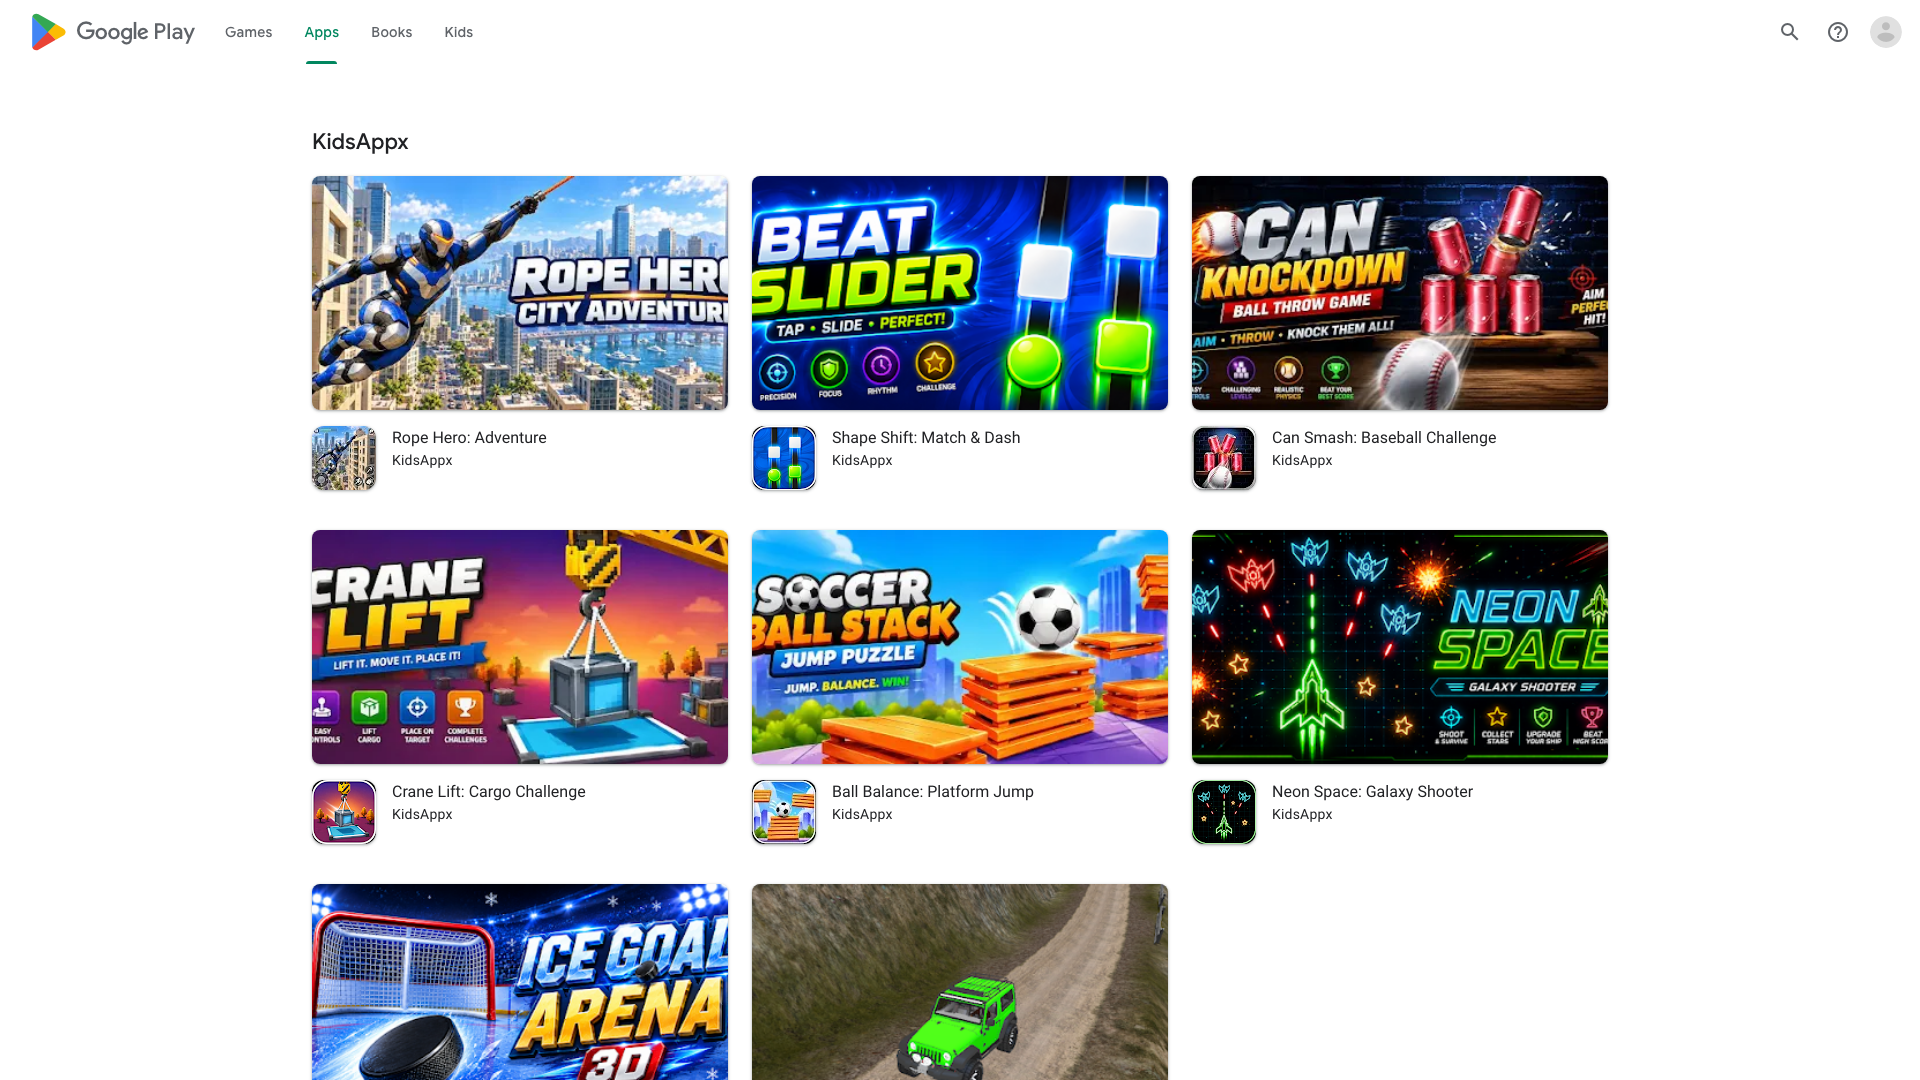Click KidsAppx under Rope Hero: Adventure

422,461
